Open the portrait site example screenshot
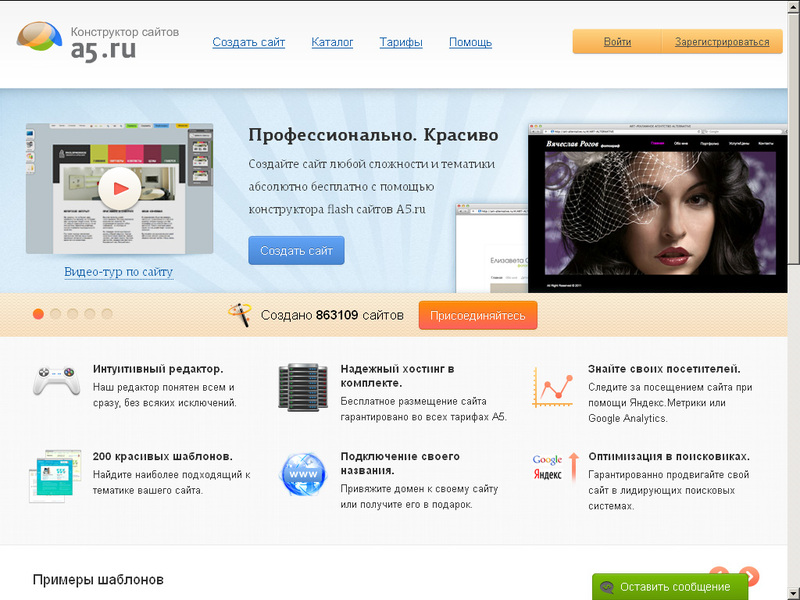This screenshot has height=600, width=800. pyautogui.click(x=658, y=208)
